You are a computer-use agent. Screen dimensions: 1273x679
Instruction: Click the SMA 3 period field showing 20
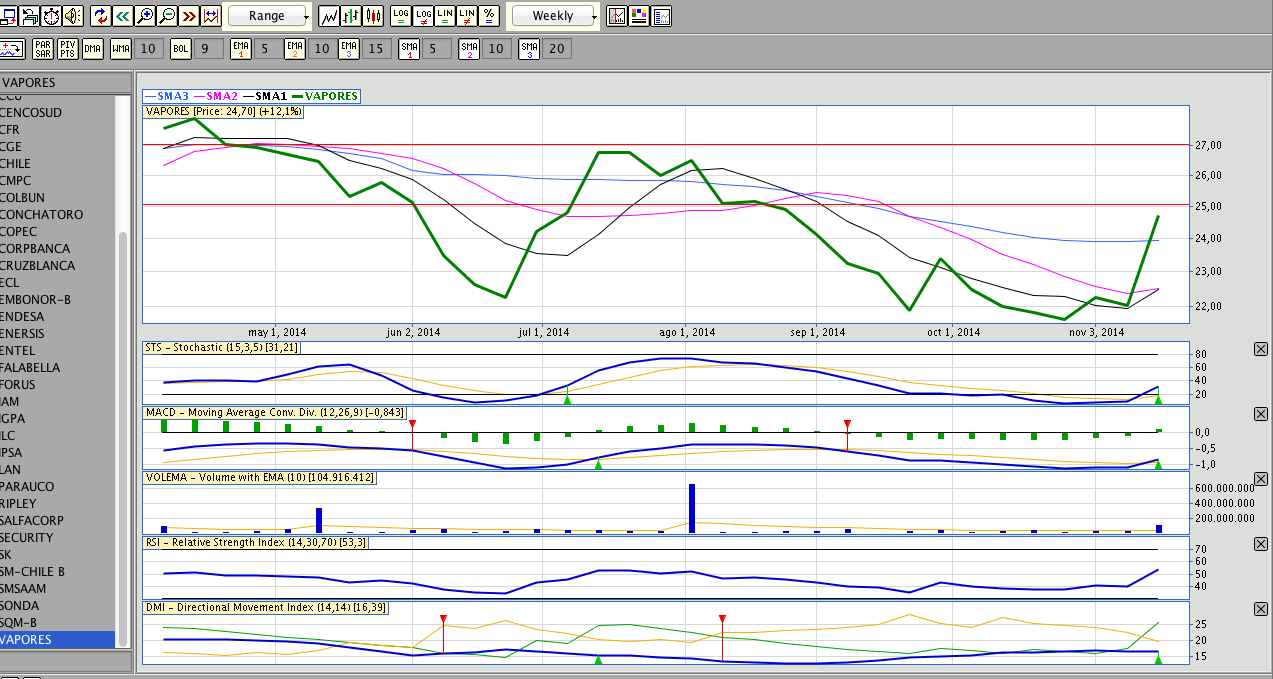557,48
